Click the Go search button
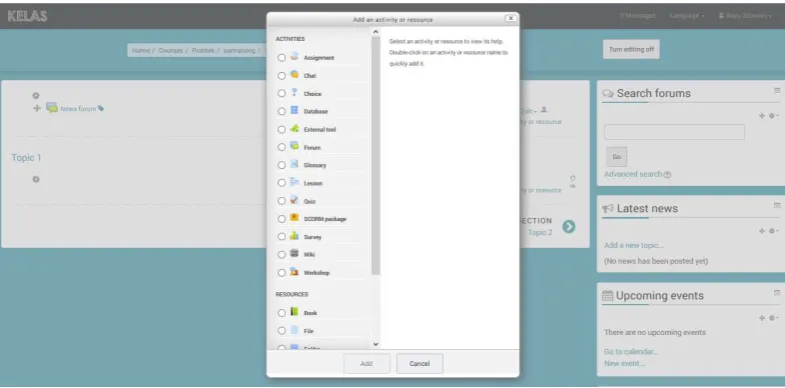Screen dimensions: 785x388 pyautogui.click(x=617, y=157)
